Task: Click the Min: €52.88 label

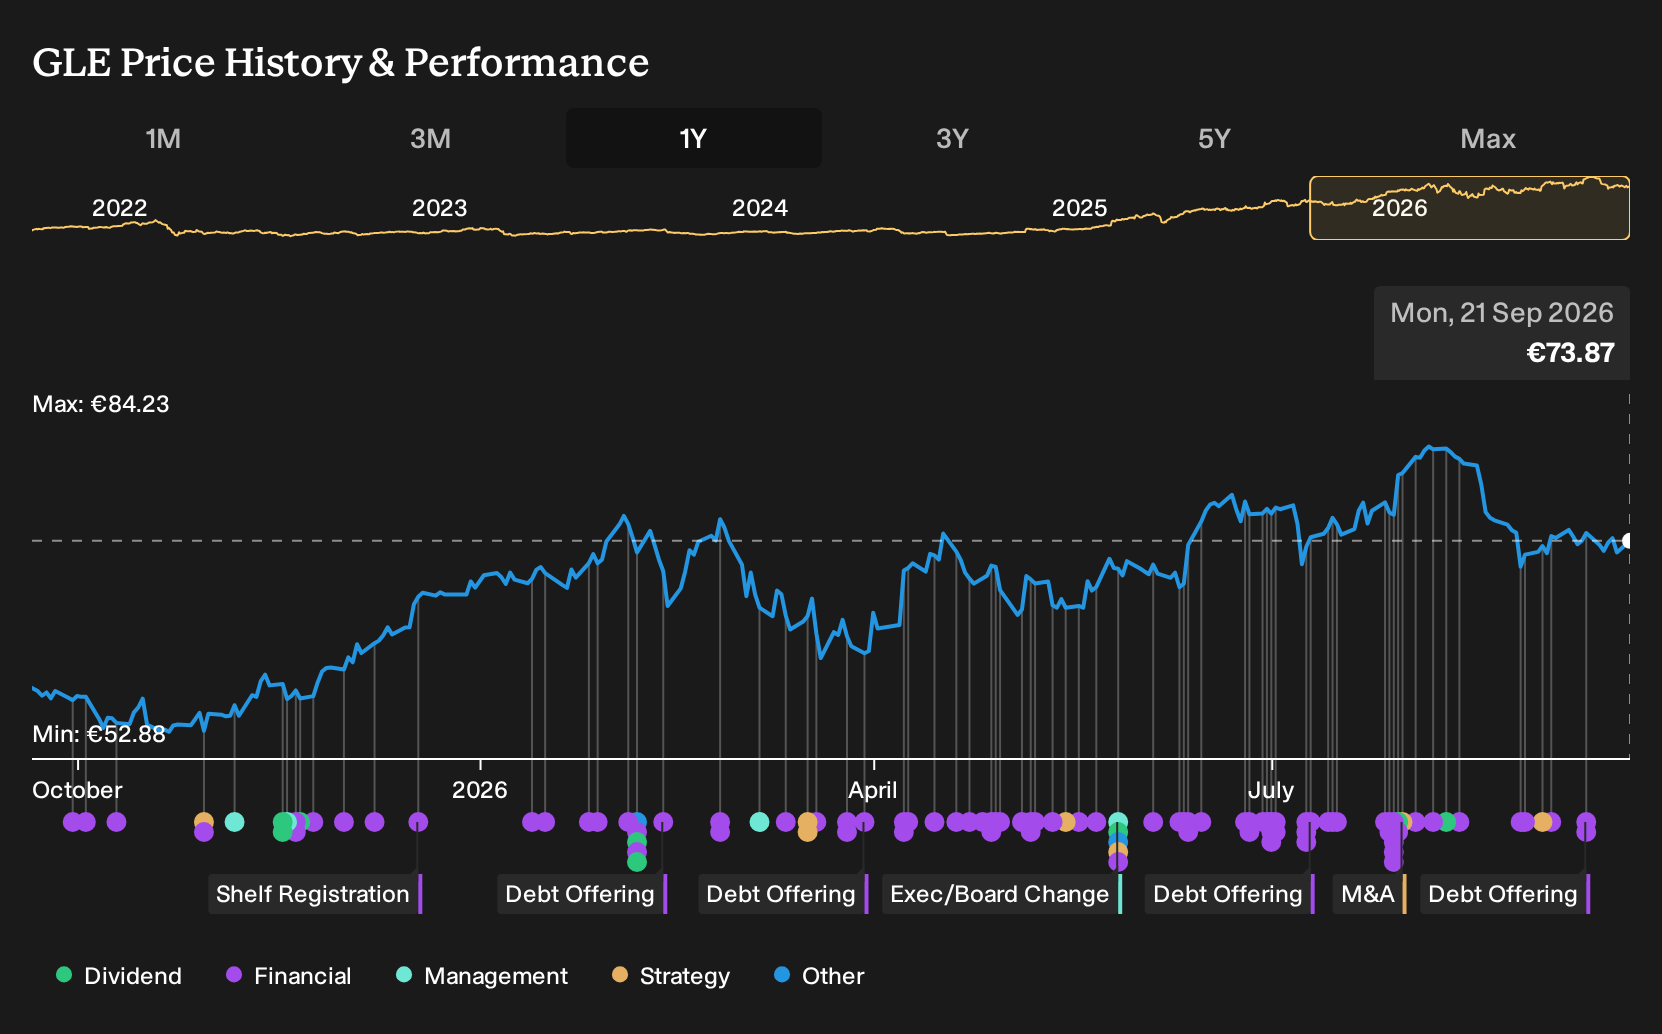Action: (99, 734)
